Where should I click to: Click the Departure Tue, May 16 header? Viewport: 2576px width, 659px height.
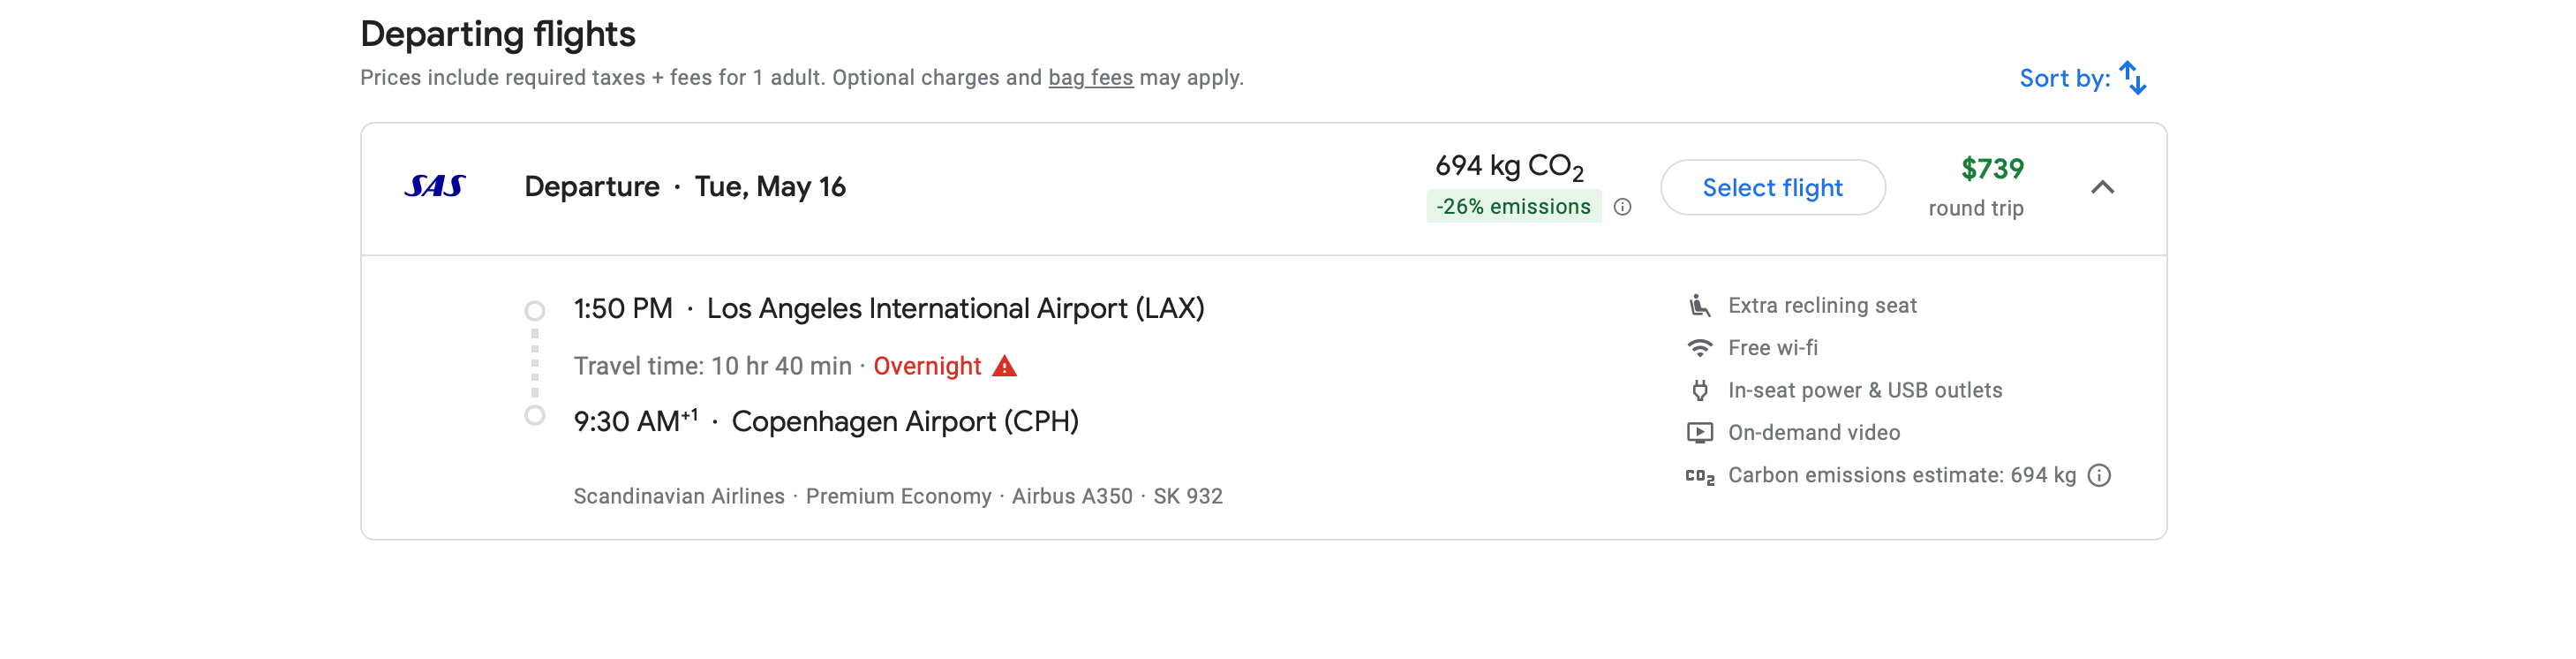point(684,187)
